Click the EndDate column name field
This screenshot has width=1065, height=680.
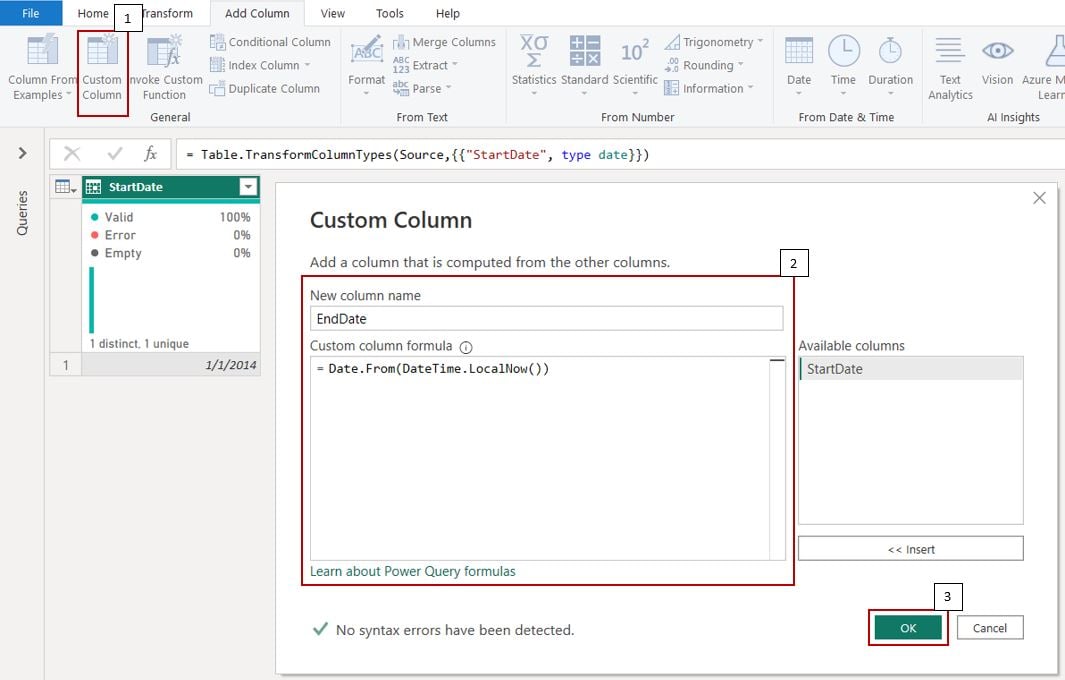545,318
